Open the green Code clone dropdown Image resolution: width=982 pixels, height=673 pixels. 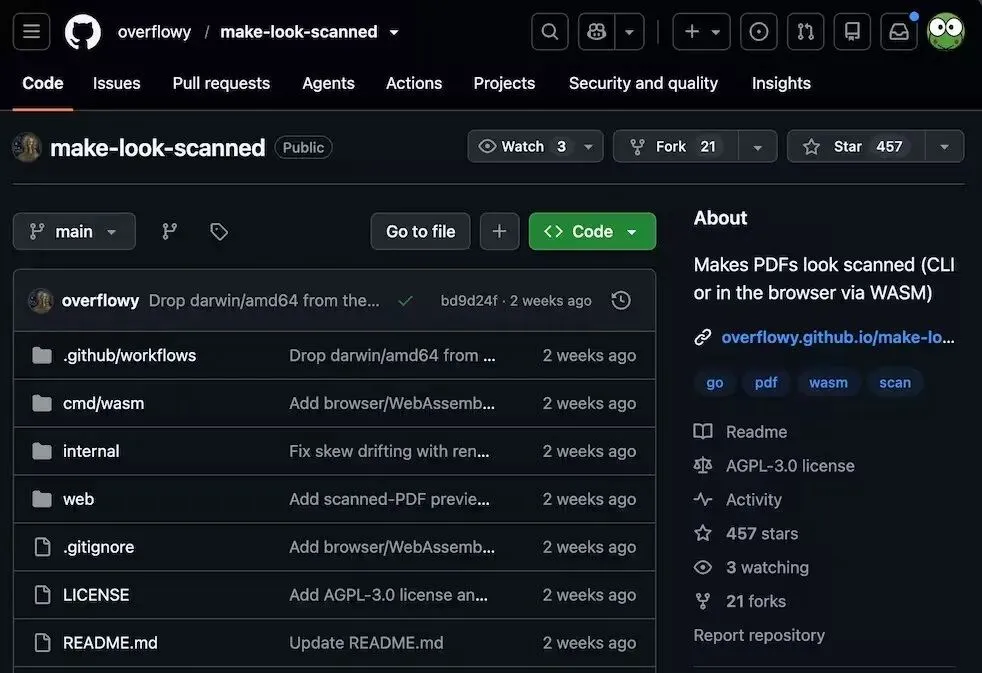[592, 232]
